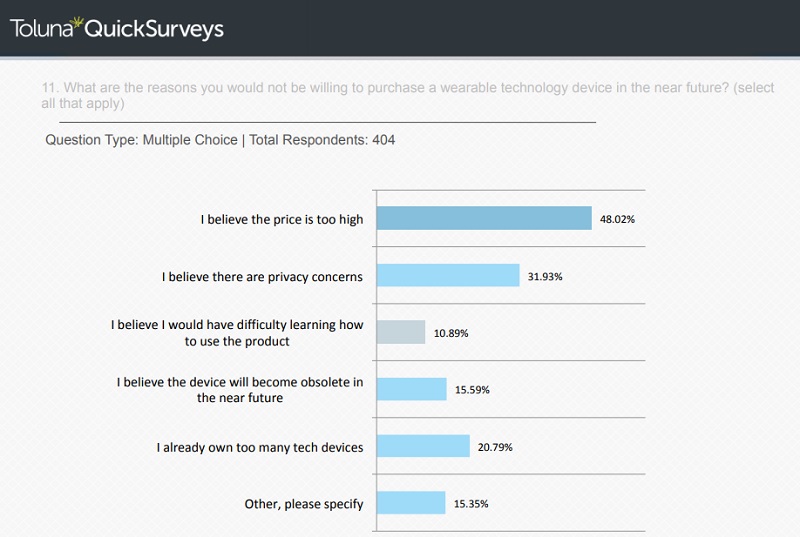800x537 pixels.
Task: Select the 'I believe the price is too high' label
Action: pos(283,219)
